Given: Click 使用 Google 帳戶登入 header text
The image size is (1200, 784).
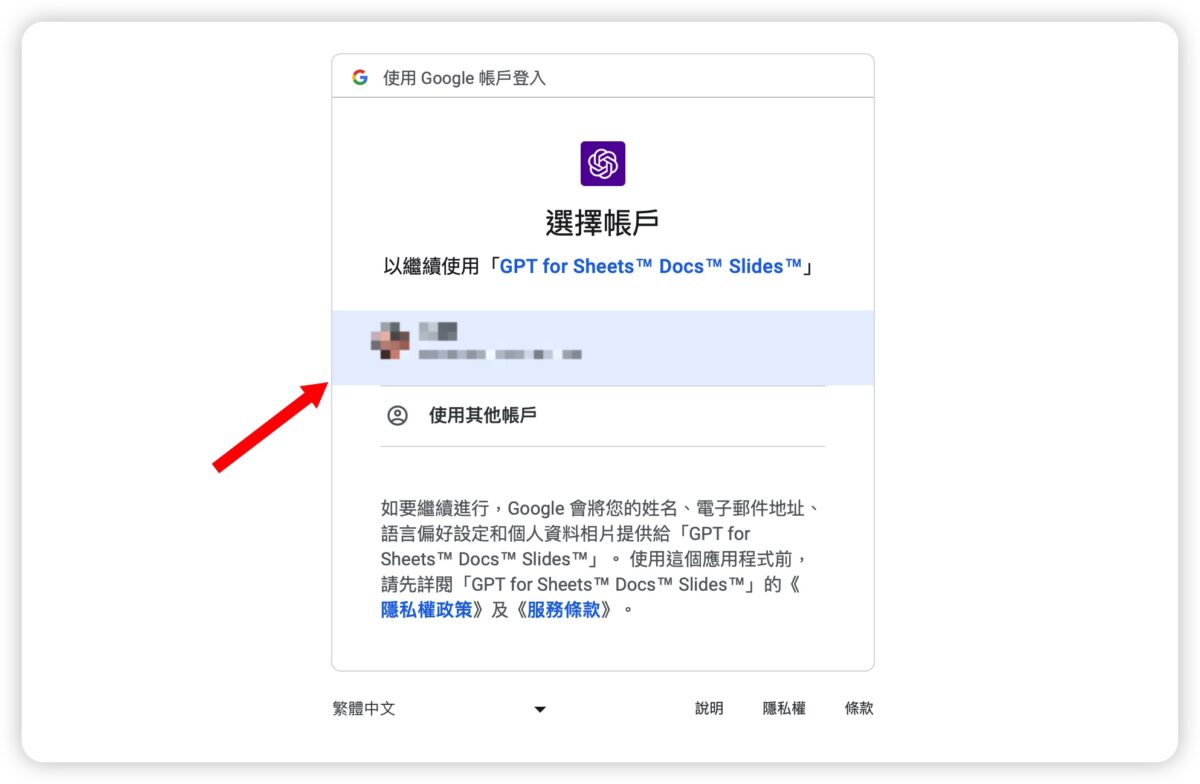Looking at the screenshot, I should (465, 78).
